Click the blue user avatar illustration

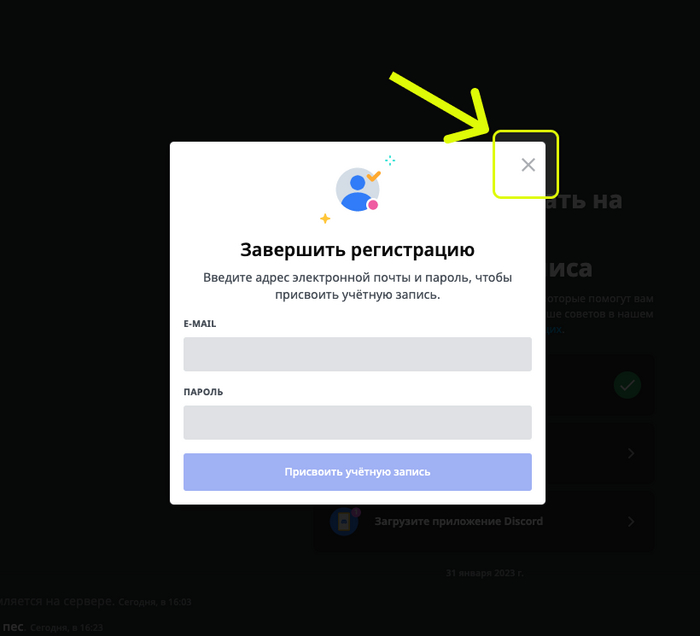pos(357,189)
